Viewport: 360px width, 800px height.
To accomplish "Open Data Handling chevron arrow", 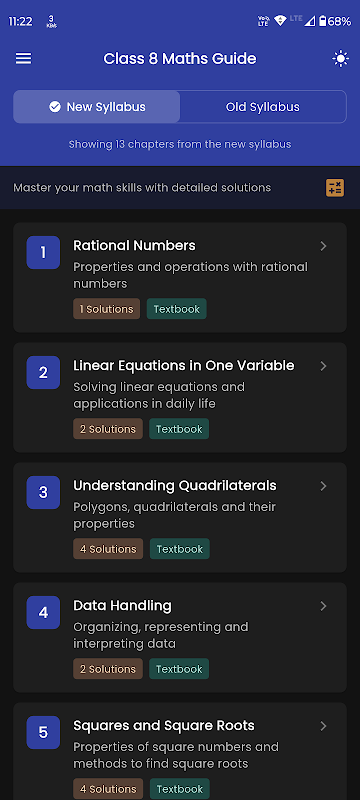I will tap(323, 606).
